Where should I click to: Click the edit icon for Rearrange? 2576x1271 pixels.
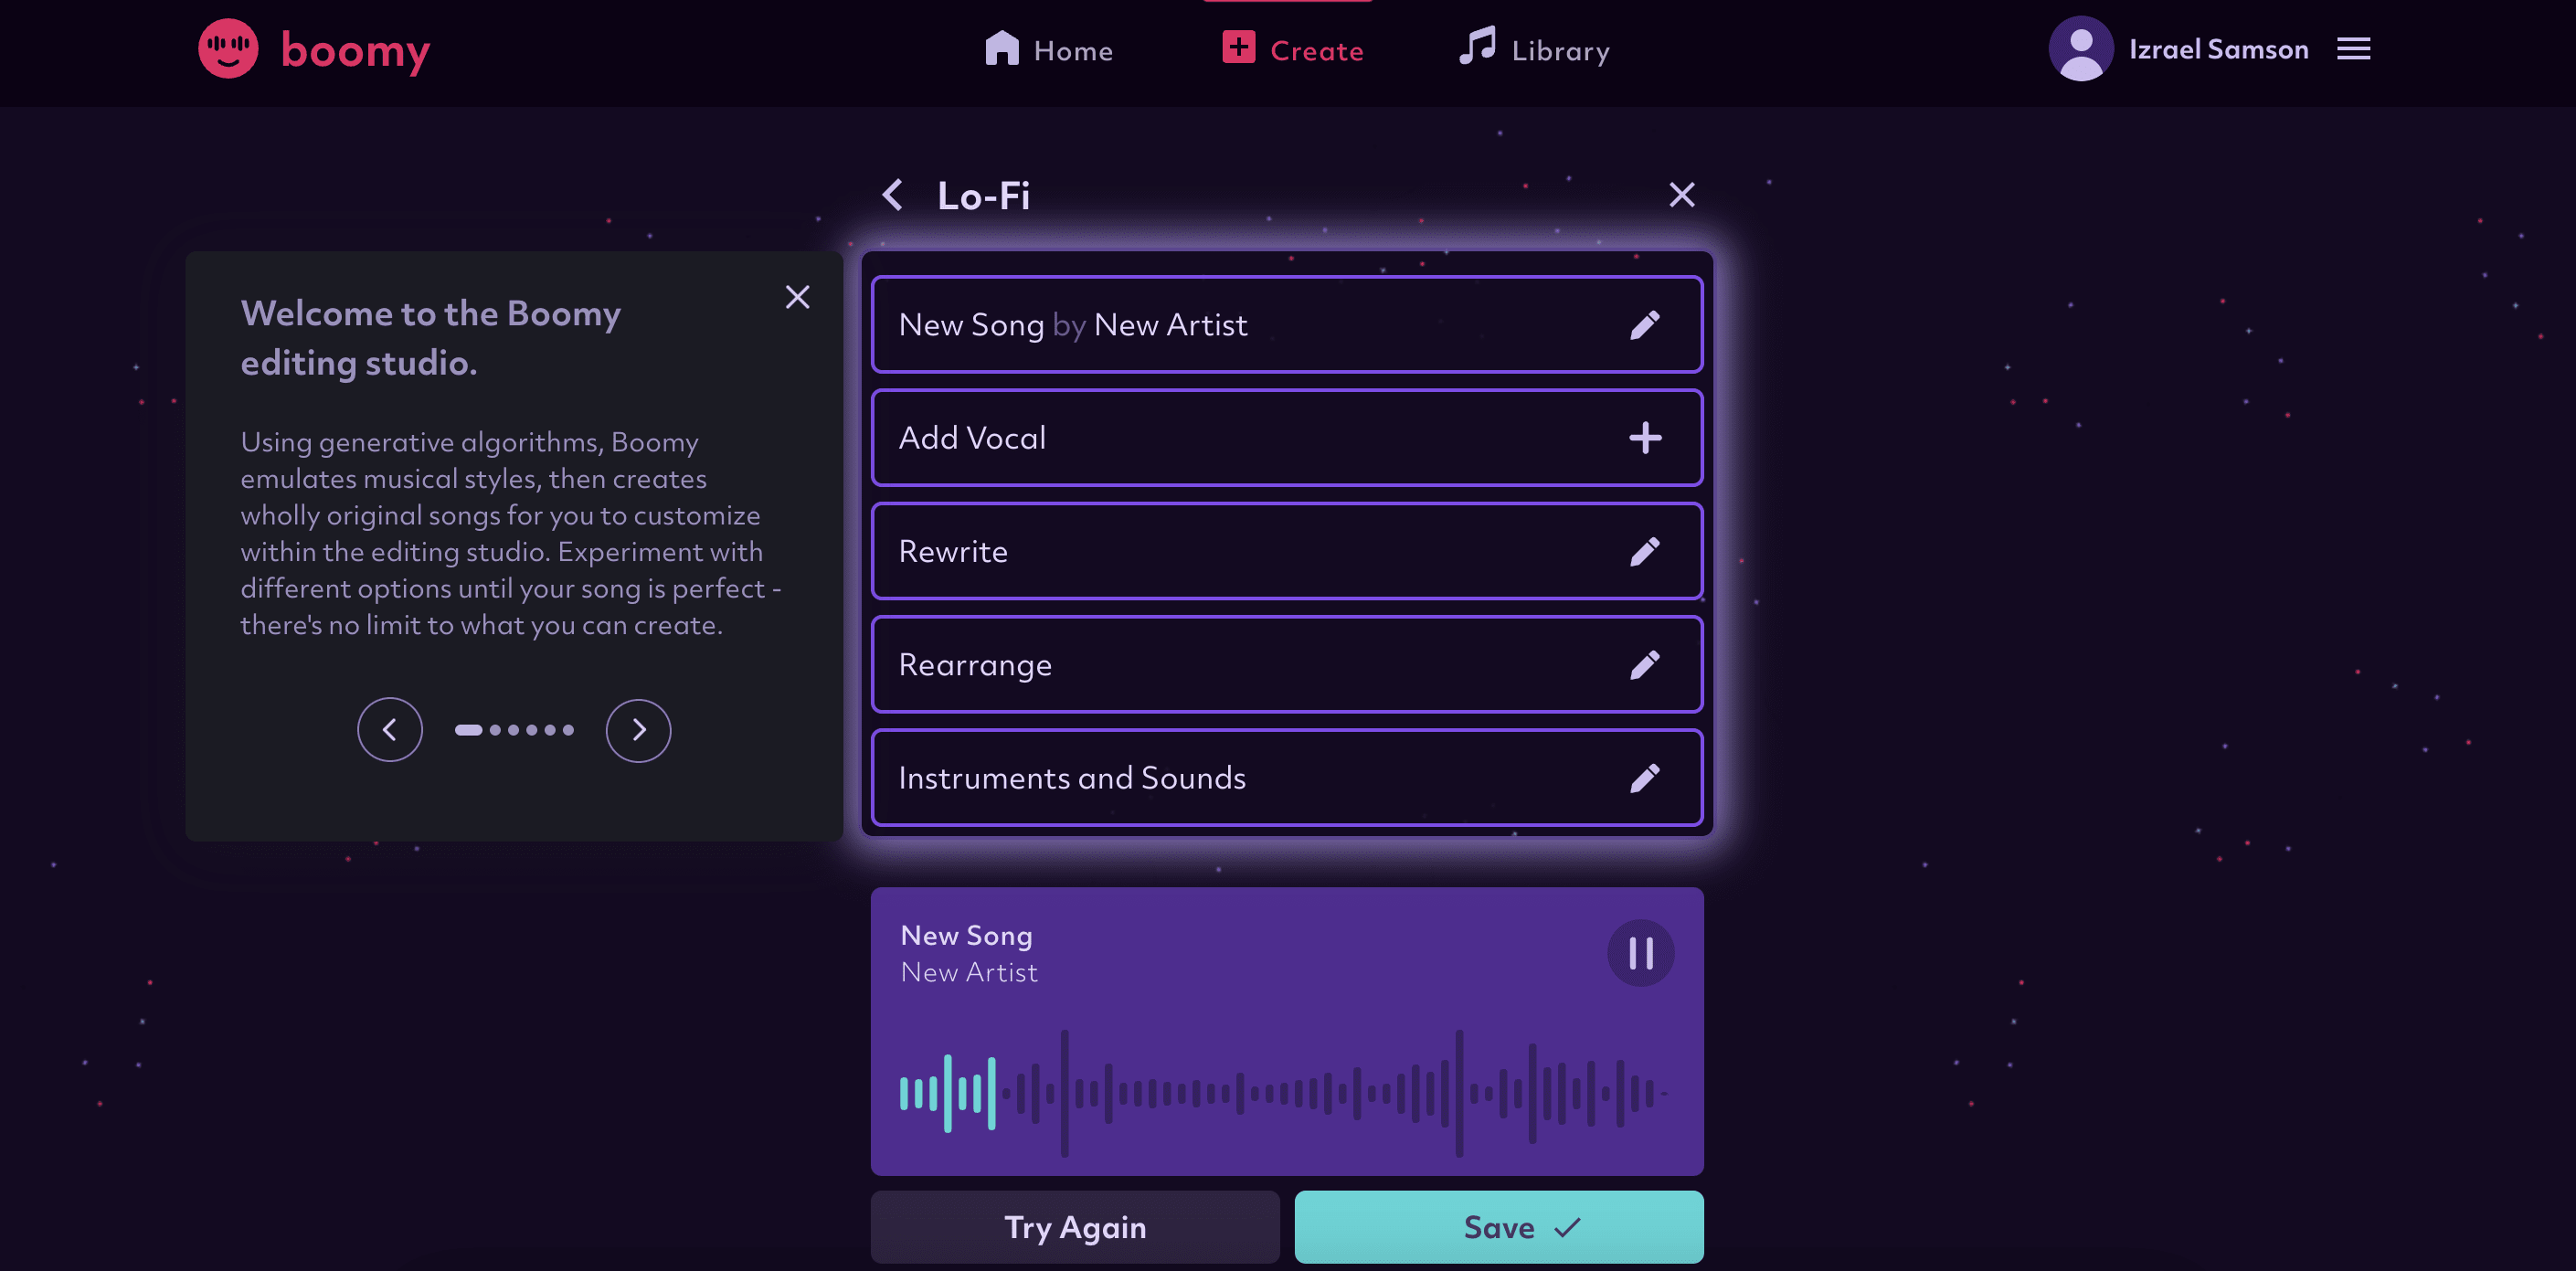coord(1645,663)
